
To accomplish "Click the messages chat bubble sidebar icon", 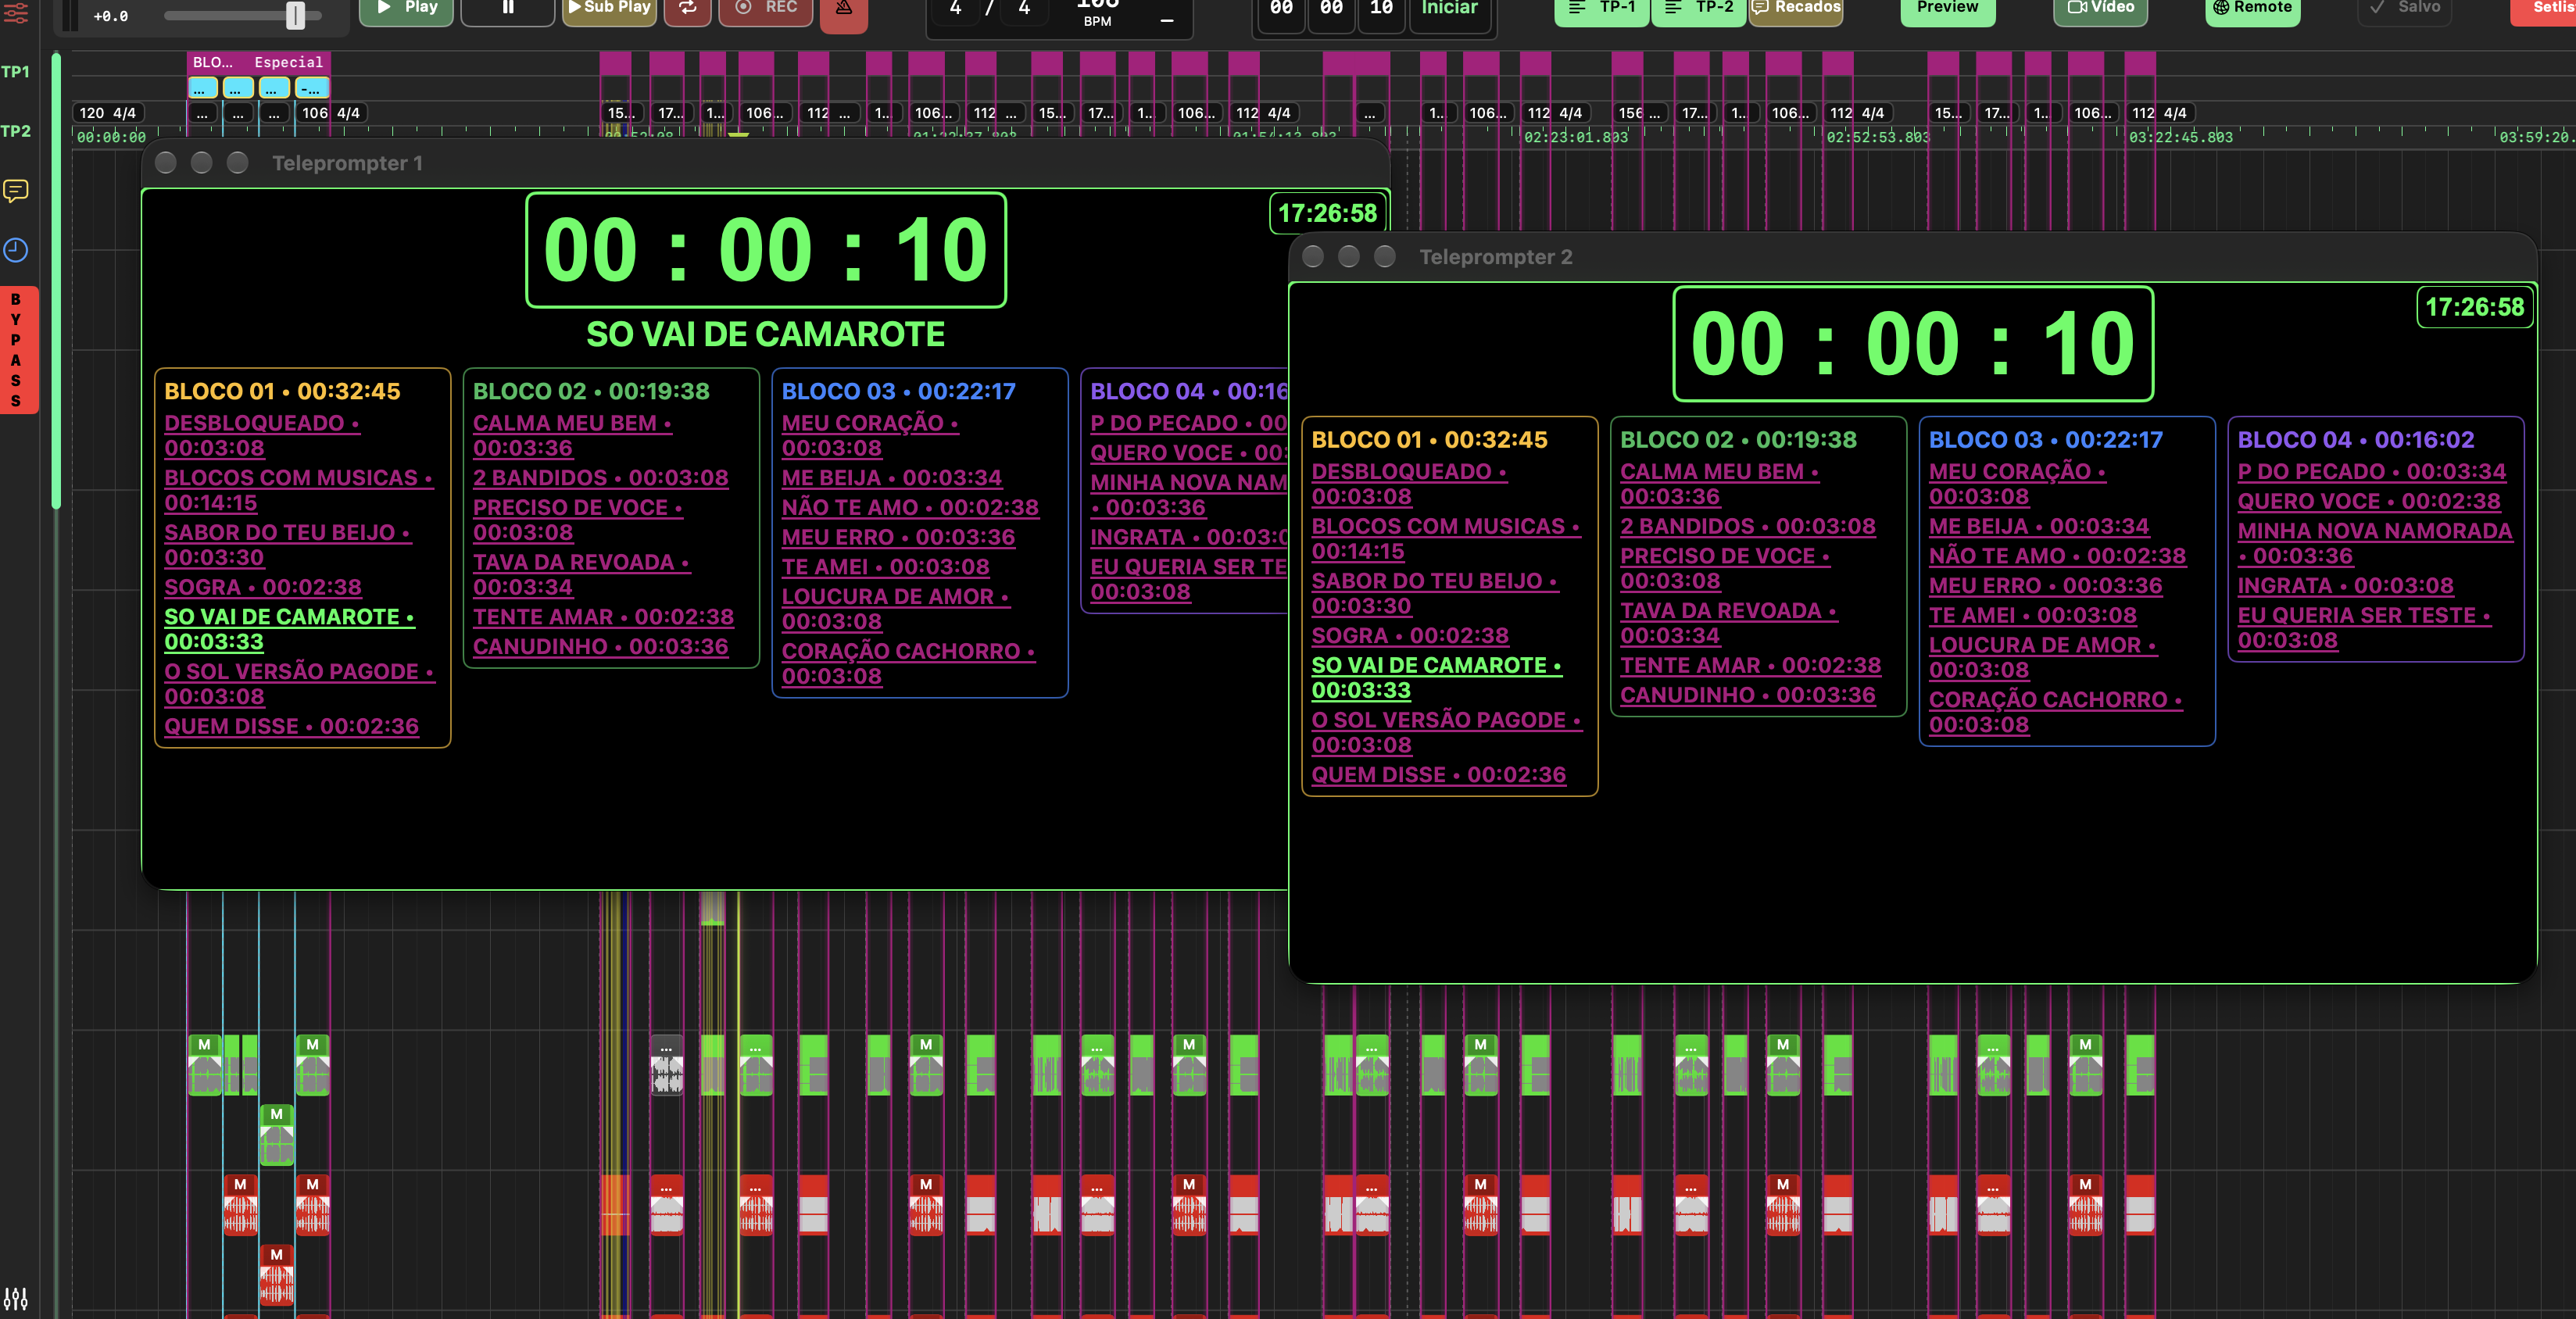I will [16, 190].
